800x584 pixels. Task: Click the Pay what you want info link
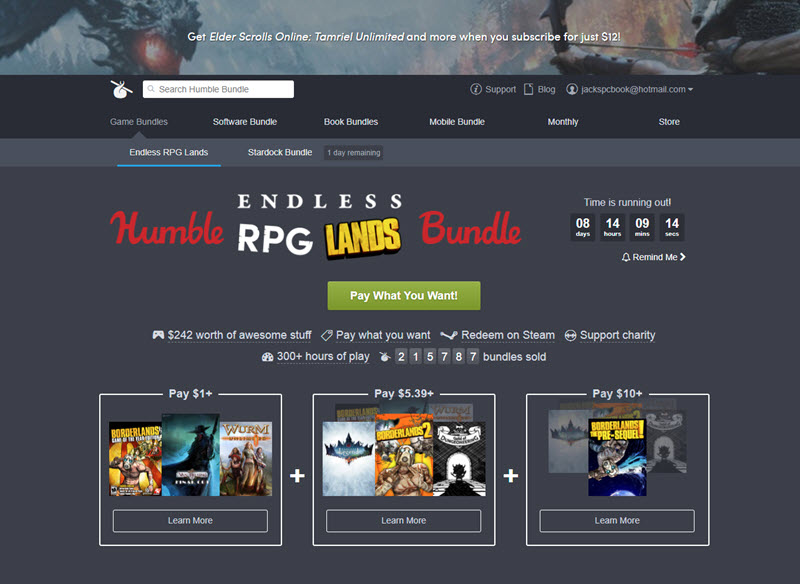point(383,335)
